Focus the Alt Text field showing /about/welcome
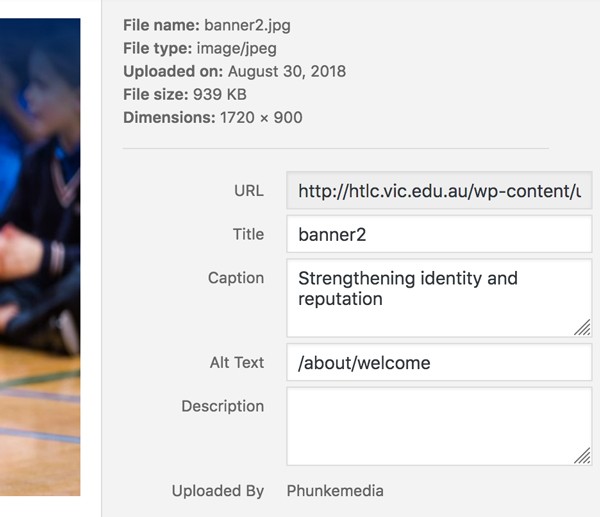Image resolution: width=600 pixels, height=517 pixels. (x=439, y=363)
